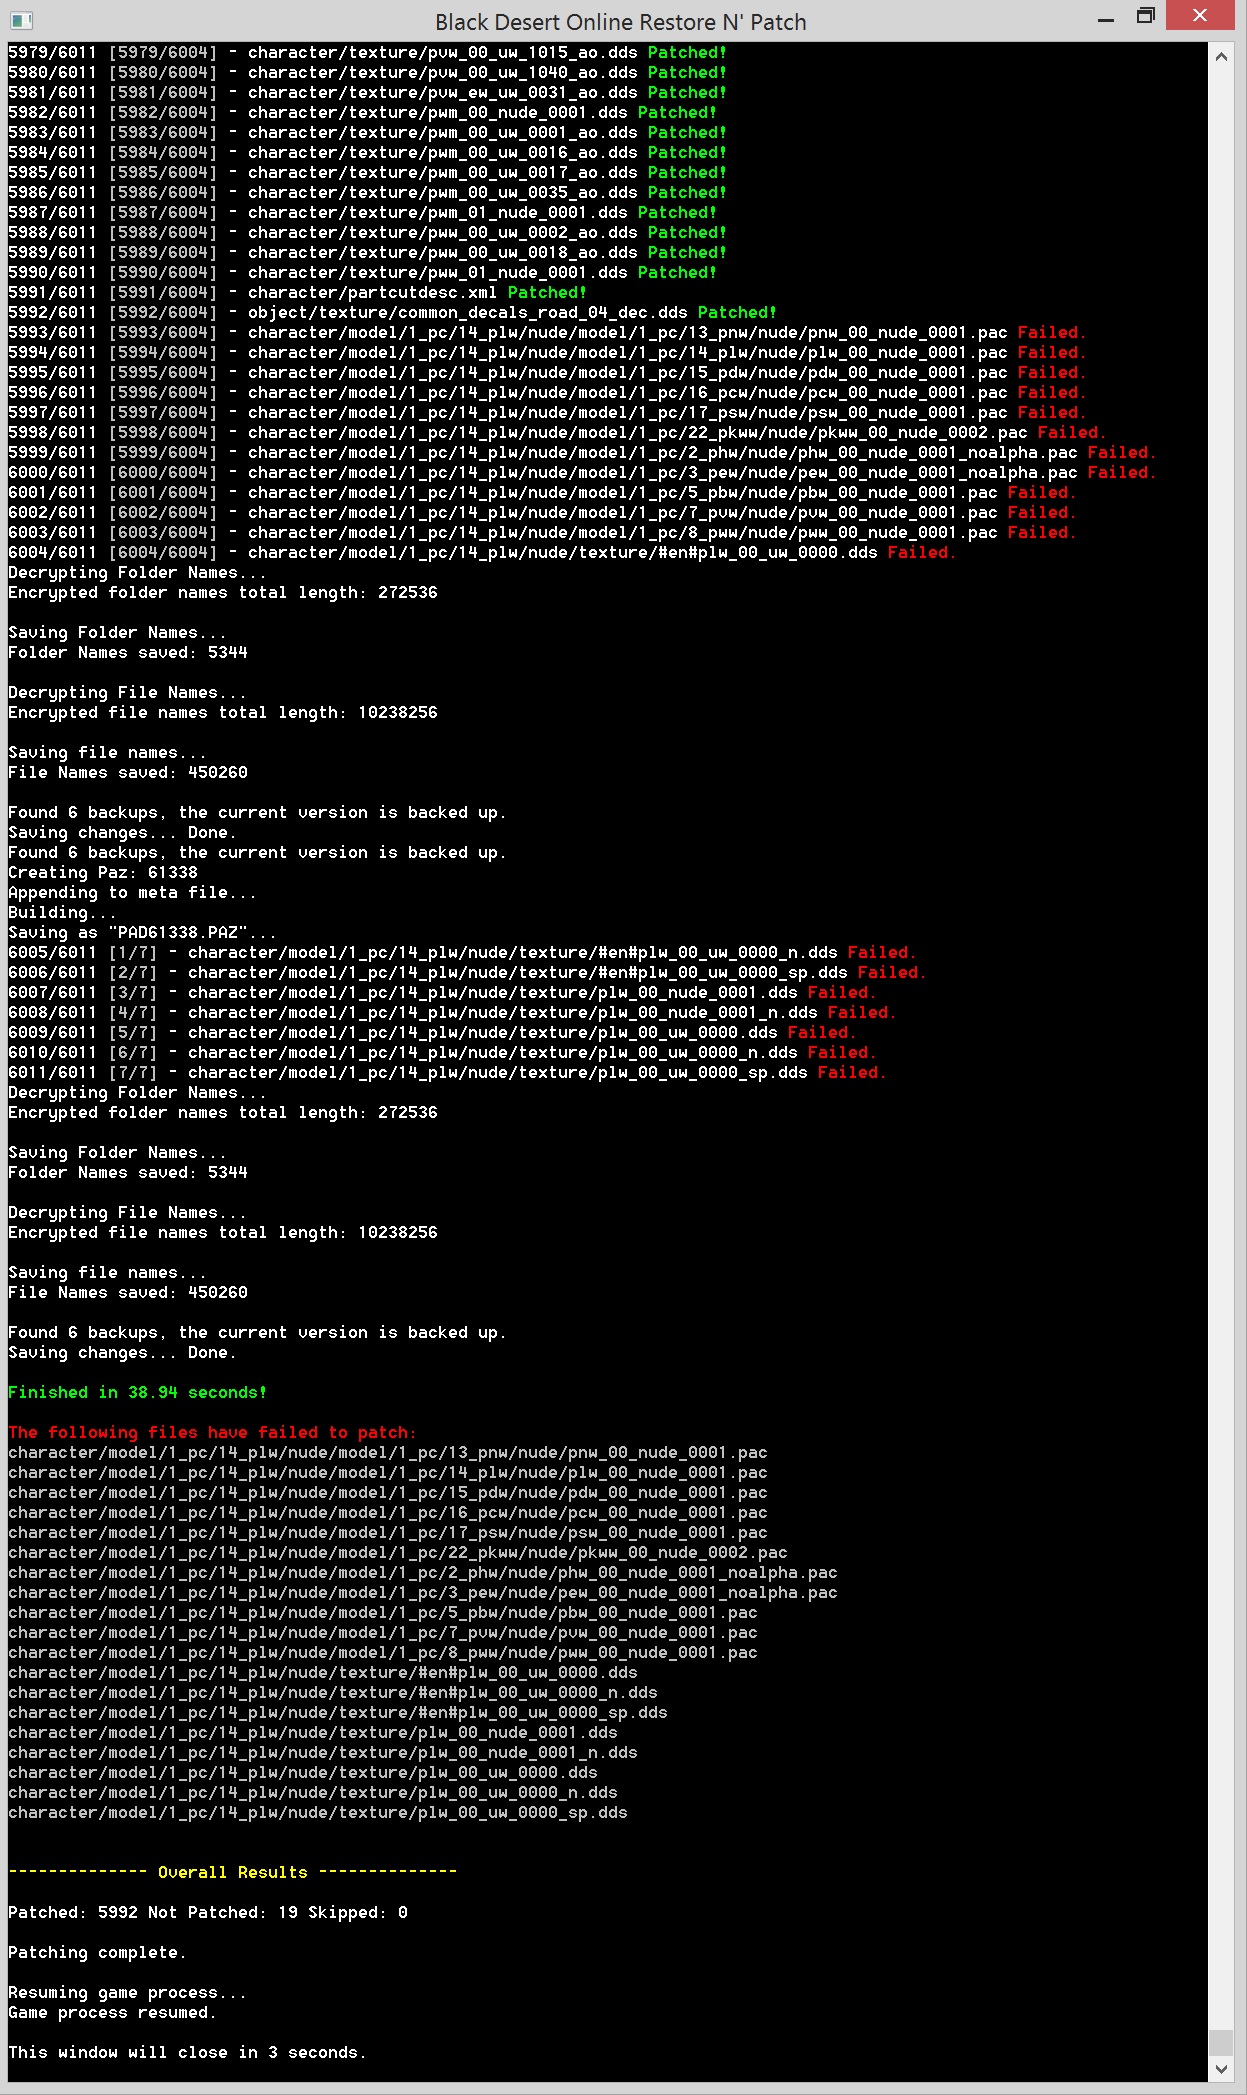Click the "Patching complete." line
Viewport: 1247px width, 2095px height.
[97, 1952]
